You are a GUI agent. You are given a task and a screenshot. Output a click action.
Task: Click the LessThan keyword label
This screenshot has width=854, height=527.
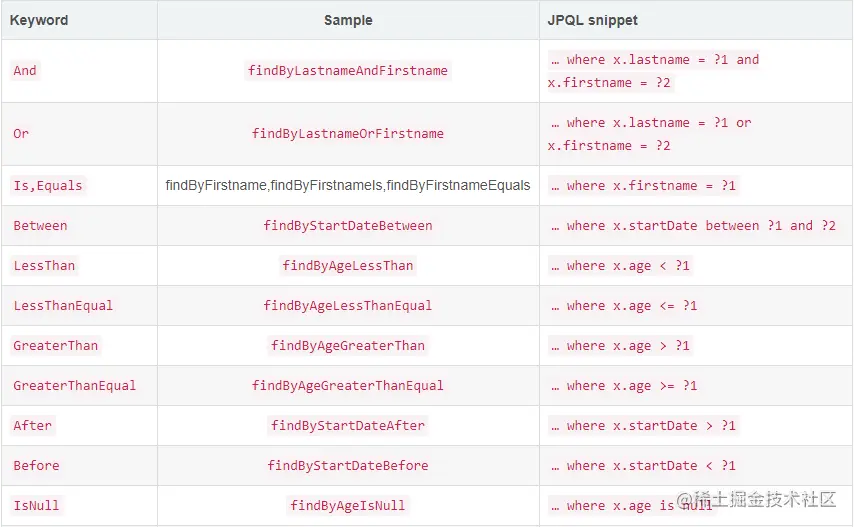coord(44,266)
